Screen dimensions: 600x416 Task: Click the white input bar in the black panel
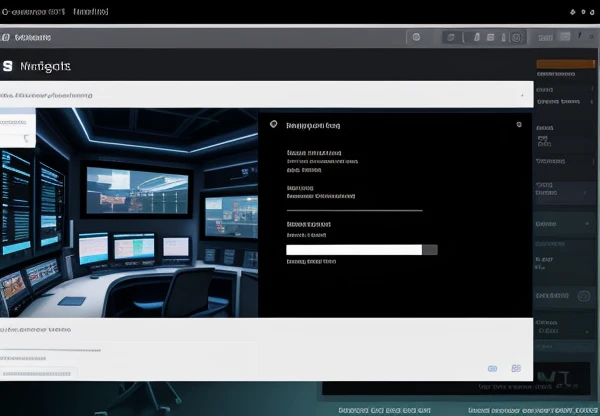(354, 250)
